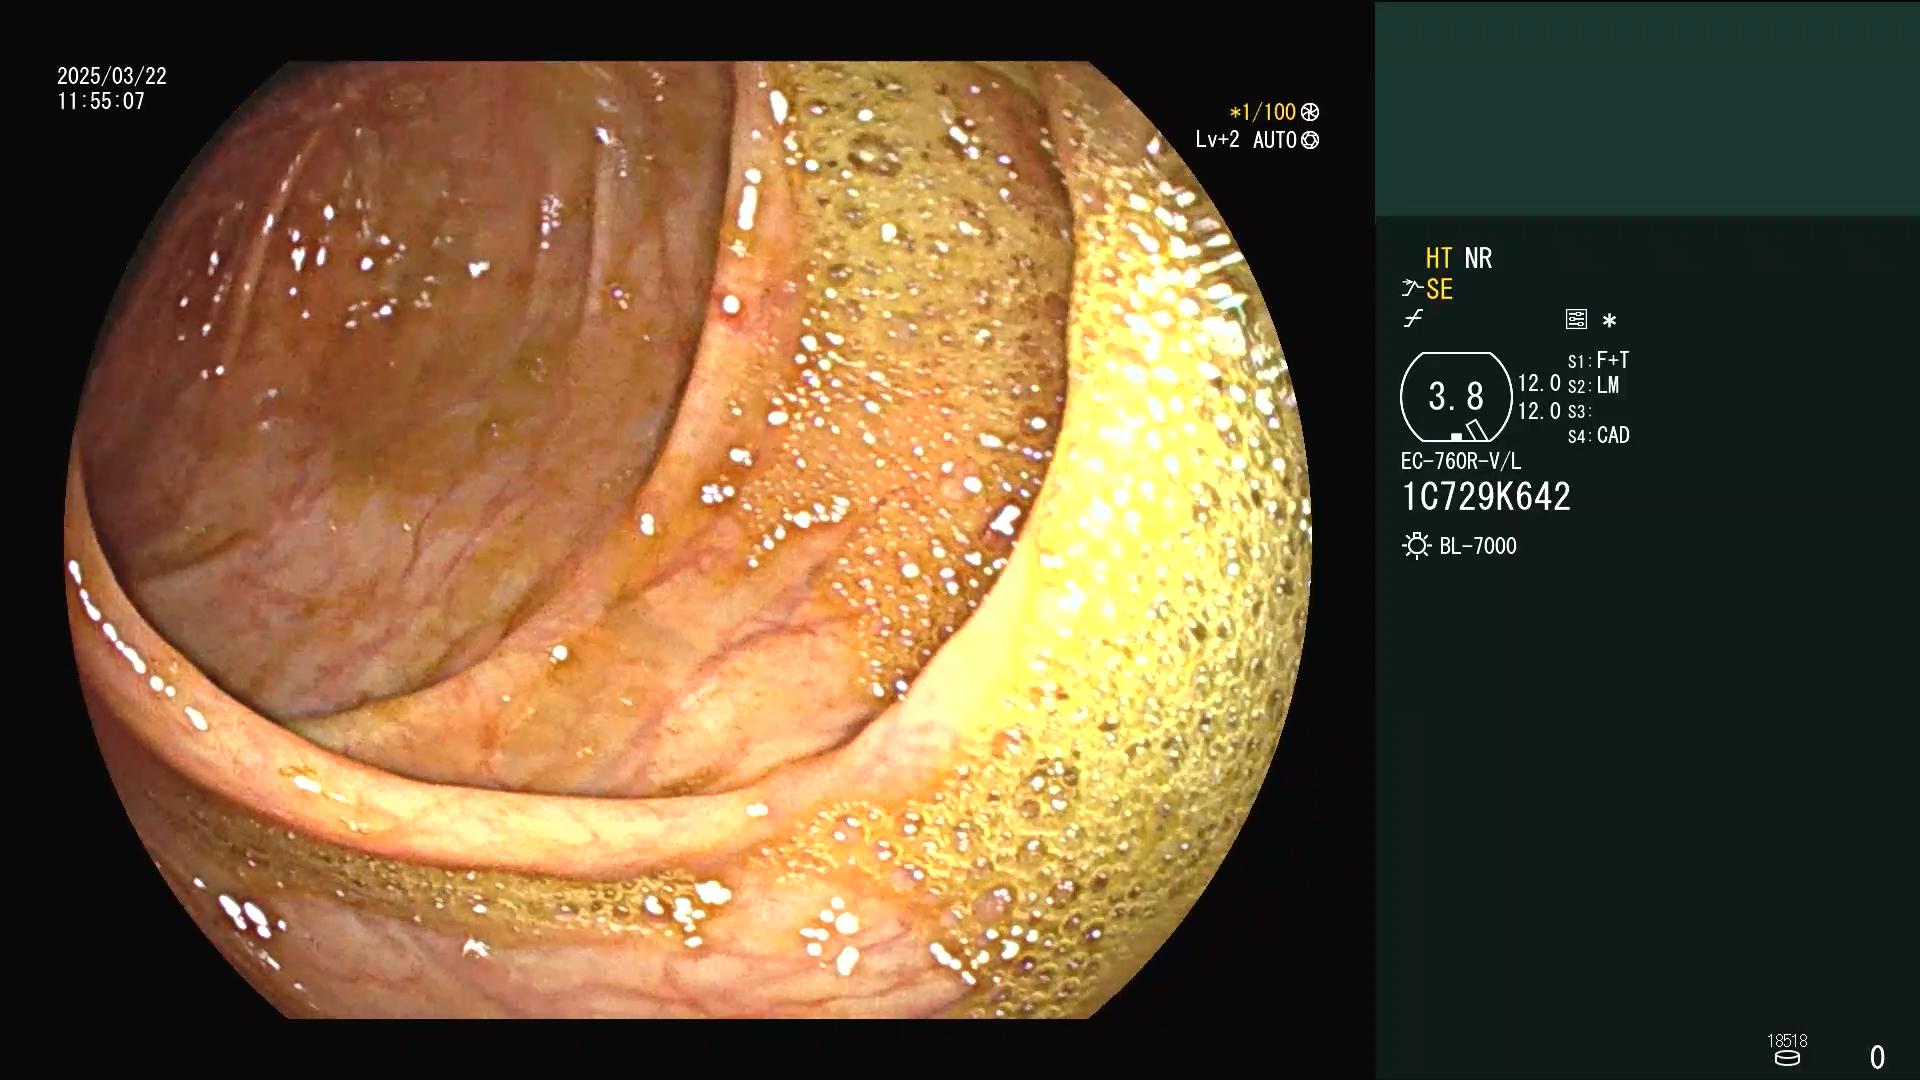Click the recording disk icon under 18518

tap(1787, 1058)
